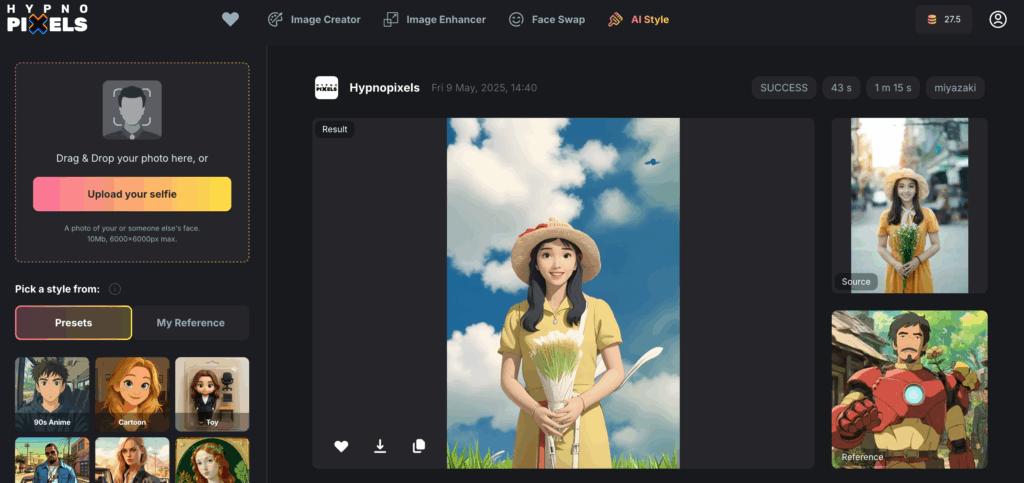This screenshot has width=1024, height=483.
Task: Open the Source photo thumbnail
Action: click(909, 206)
